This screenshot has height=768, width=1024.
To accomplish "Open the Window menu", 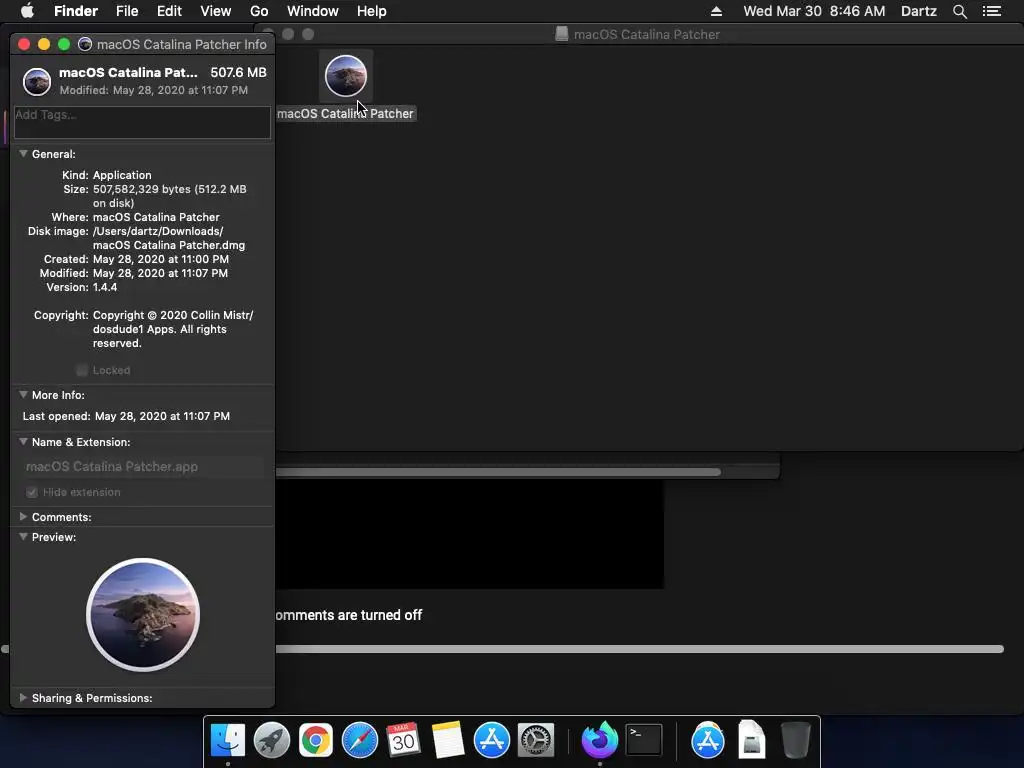I will click(x=313, y=11).
